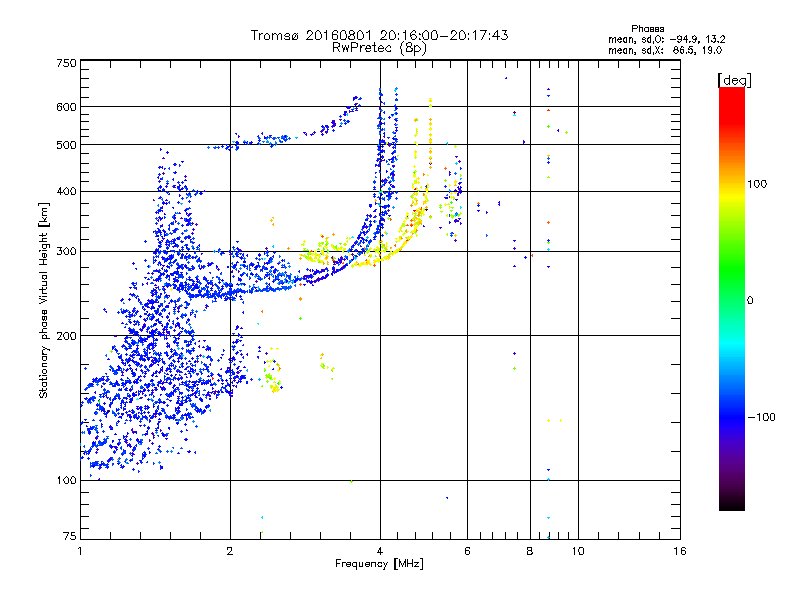Click the colorbar label '100'
The height and width of the screenshot is (600, 800).
click(x=757, y=184)
